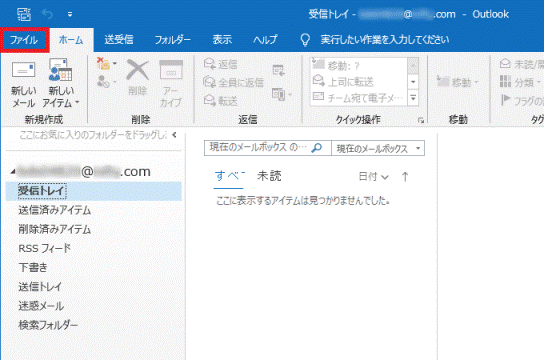Click the 削除 delete button

point(138,78)
